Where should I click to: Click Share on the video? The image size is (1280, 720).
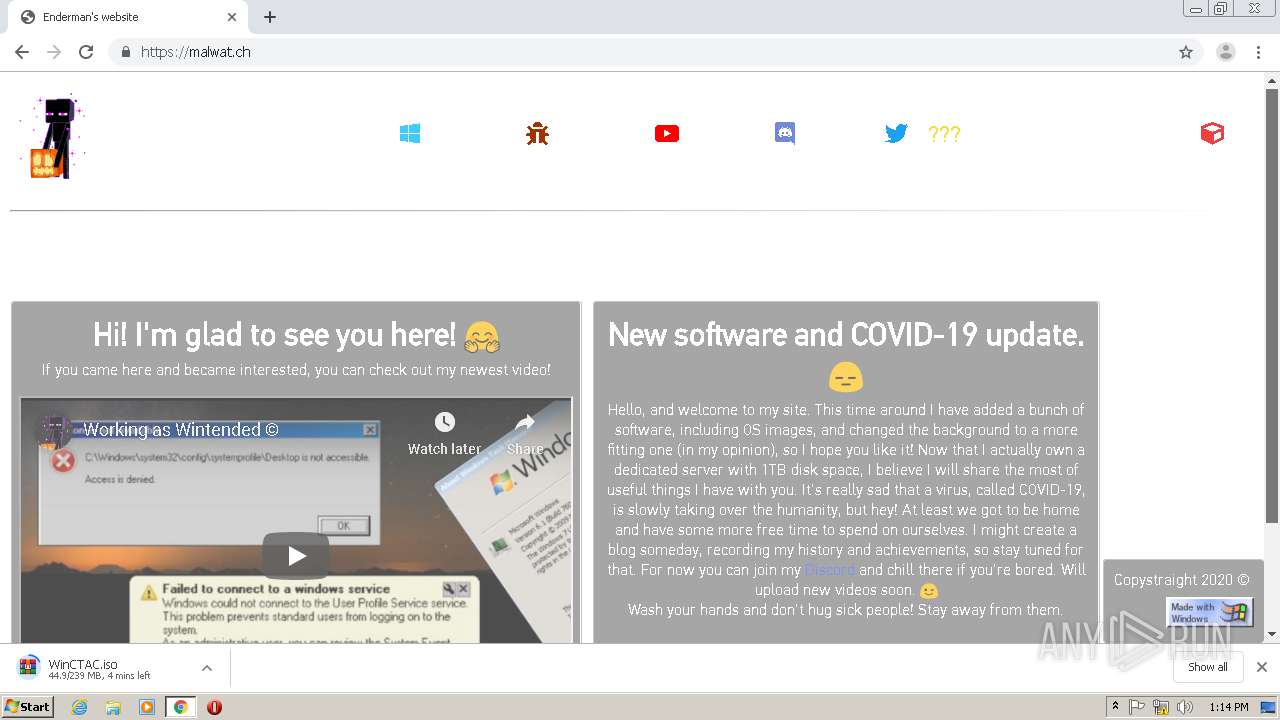coord(525,434)
